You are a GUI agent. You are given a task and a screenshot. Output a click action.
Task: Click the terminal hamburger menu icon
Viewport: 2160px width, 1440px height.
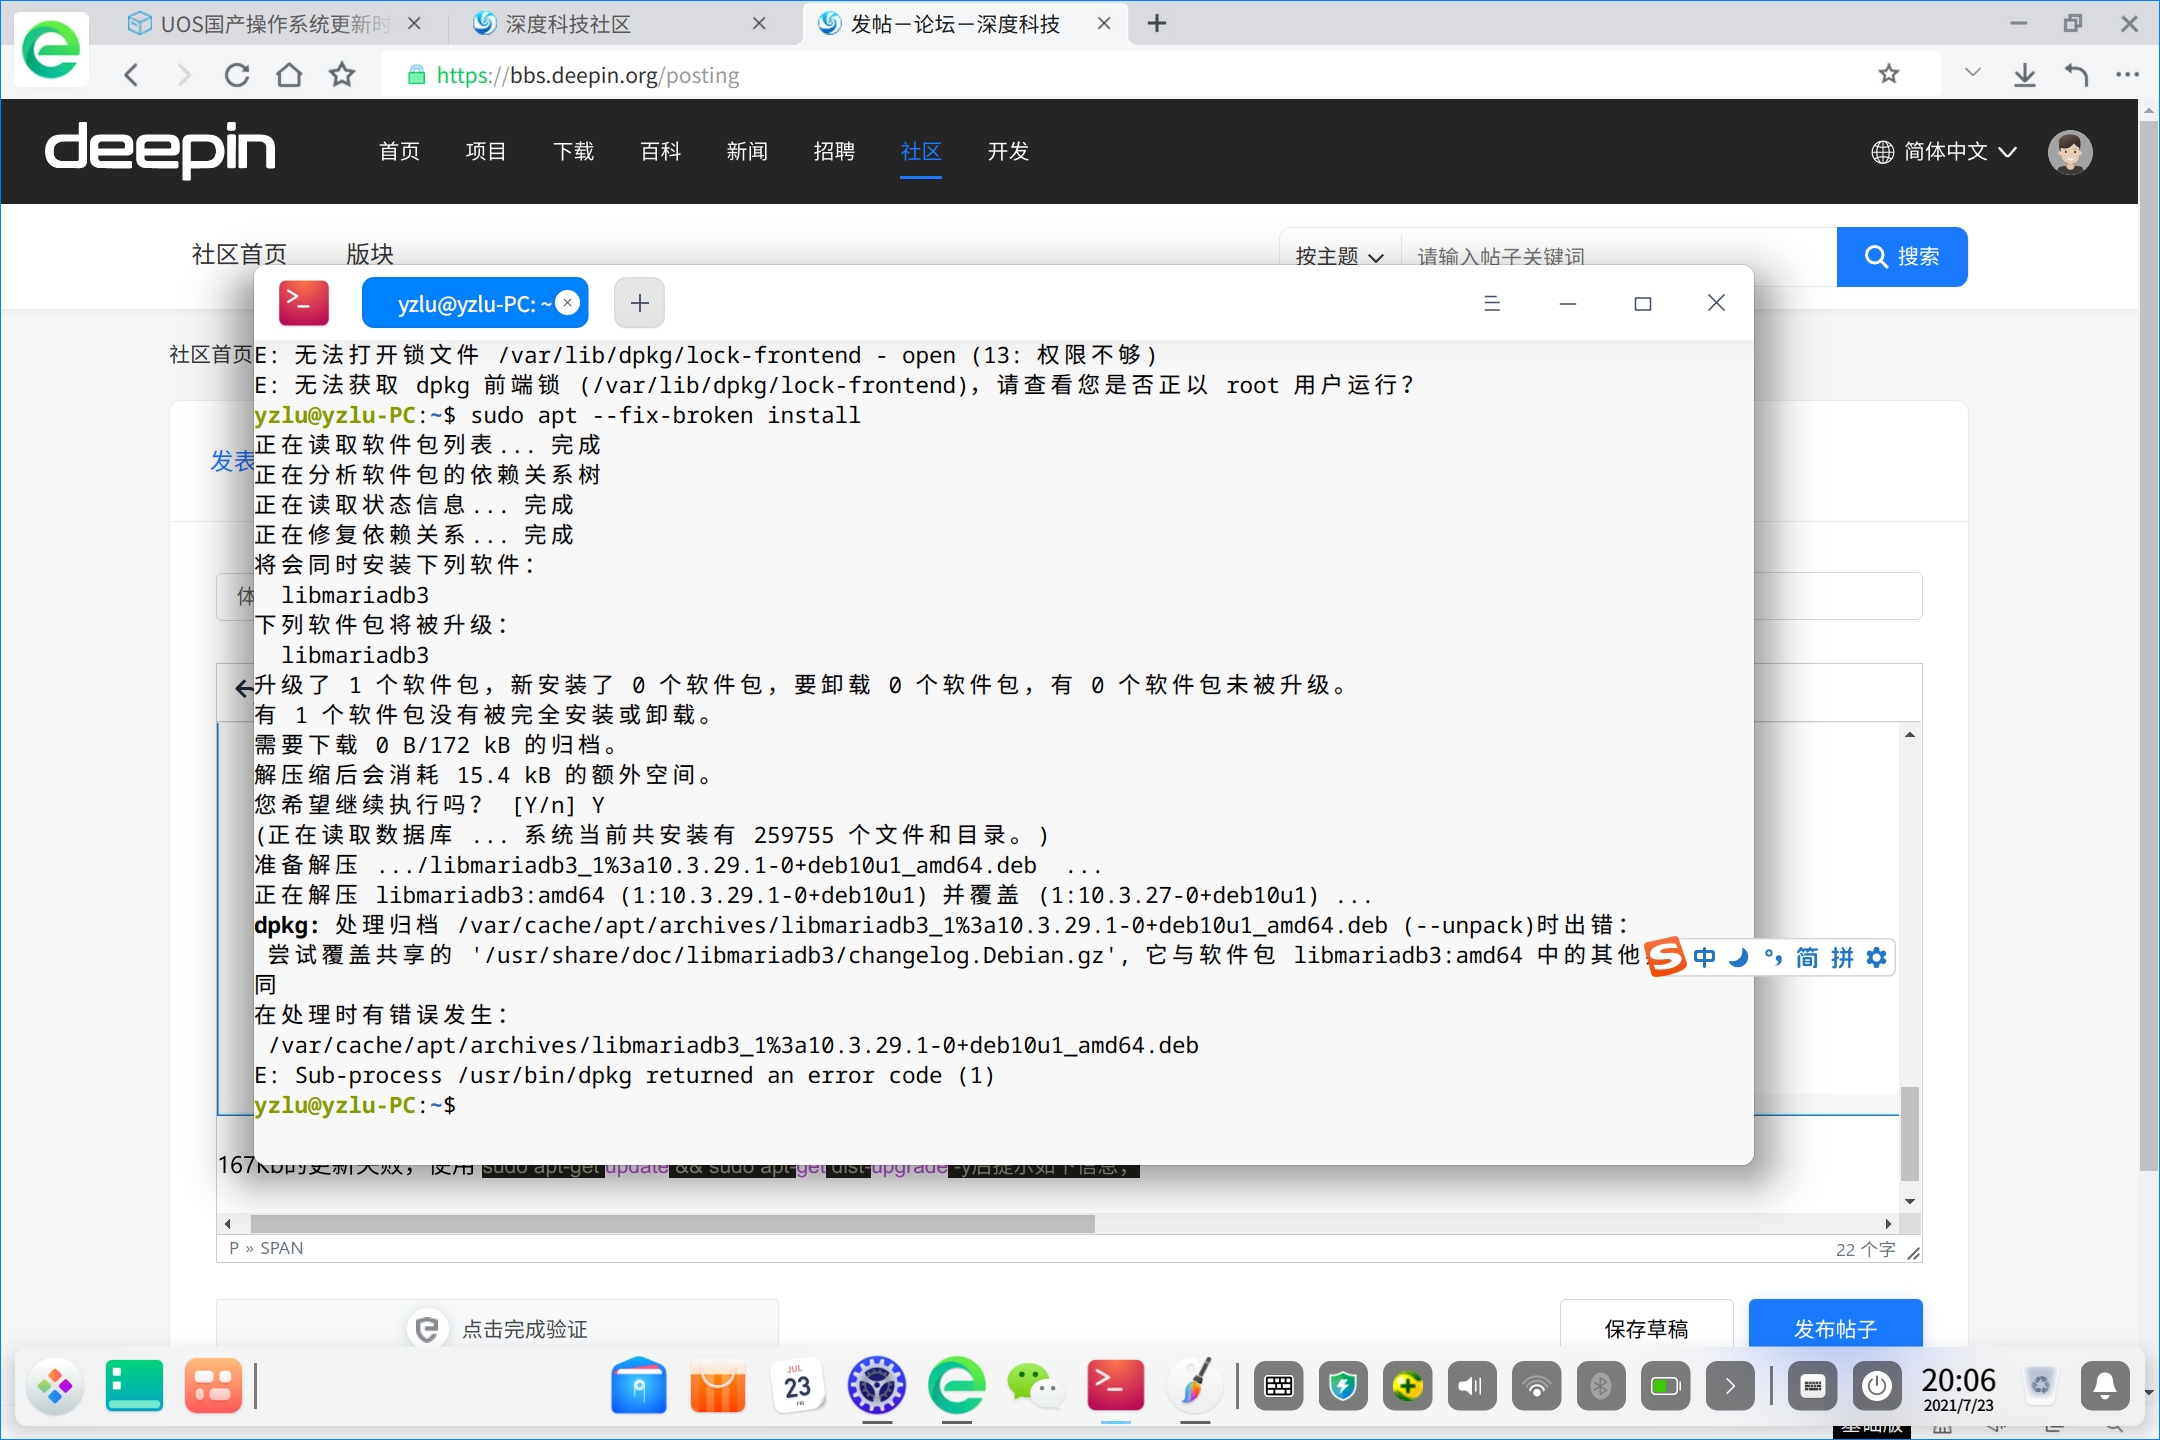pyautogui.click(x=1492, y=303)
